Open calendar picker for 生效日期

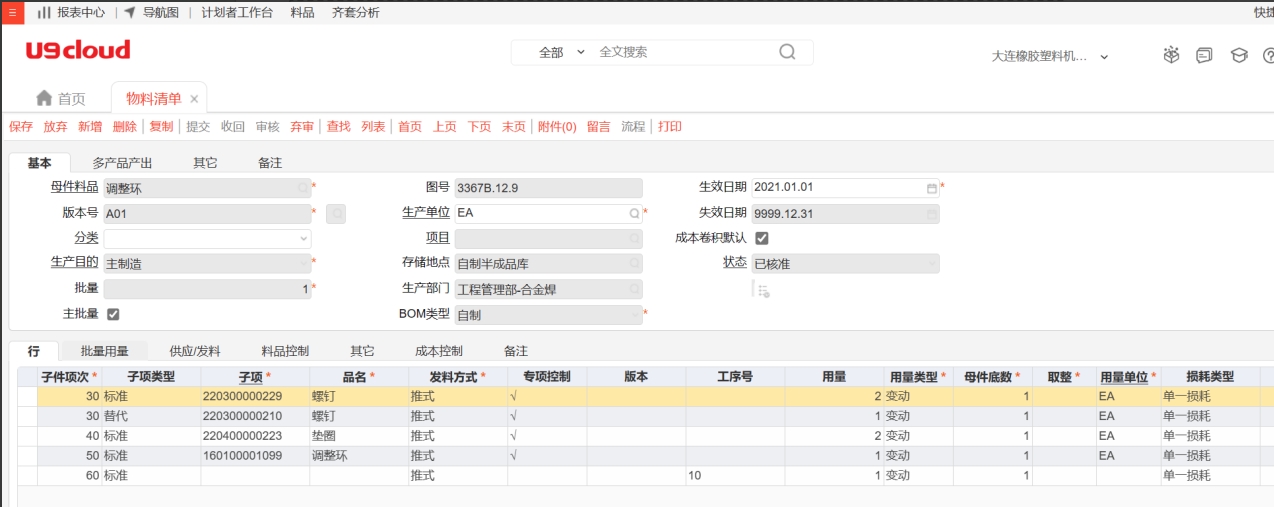[x=932, y=187]
